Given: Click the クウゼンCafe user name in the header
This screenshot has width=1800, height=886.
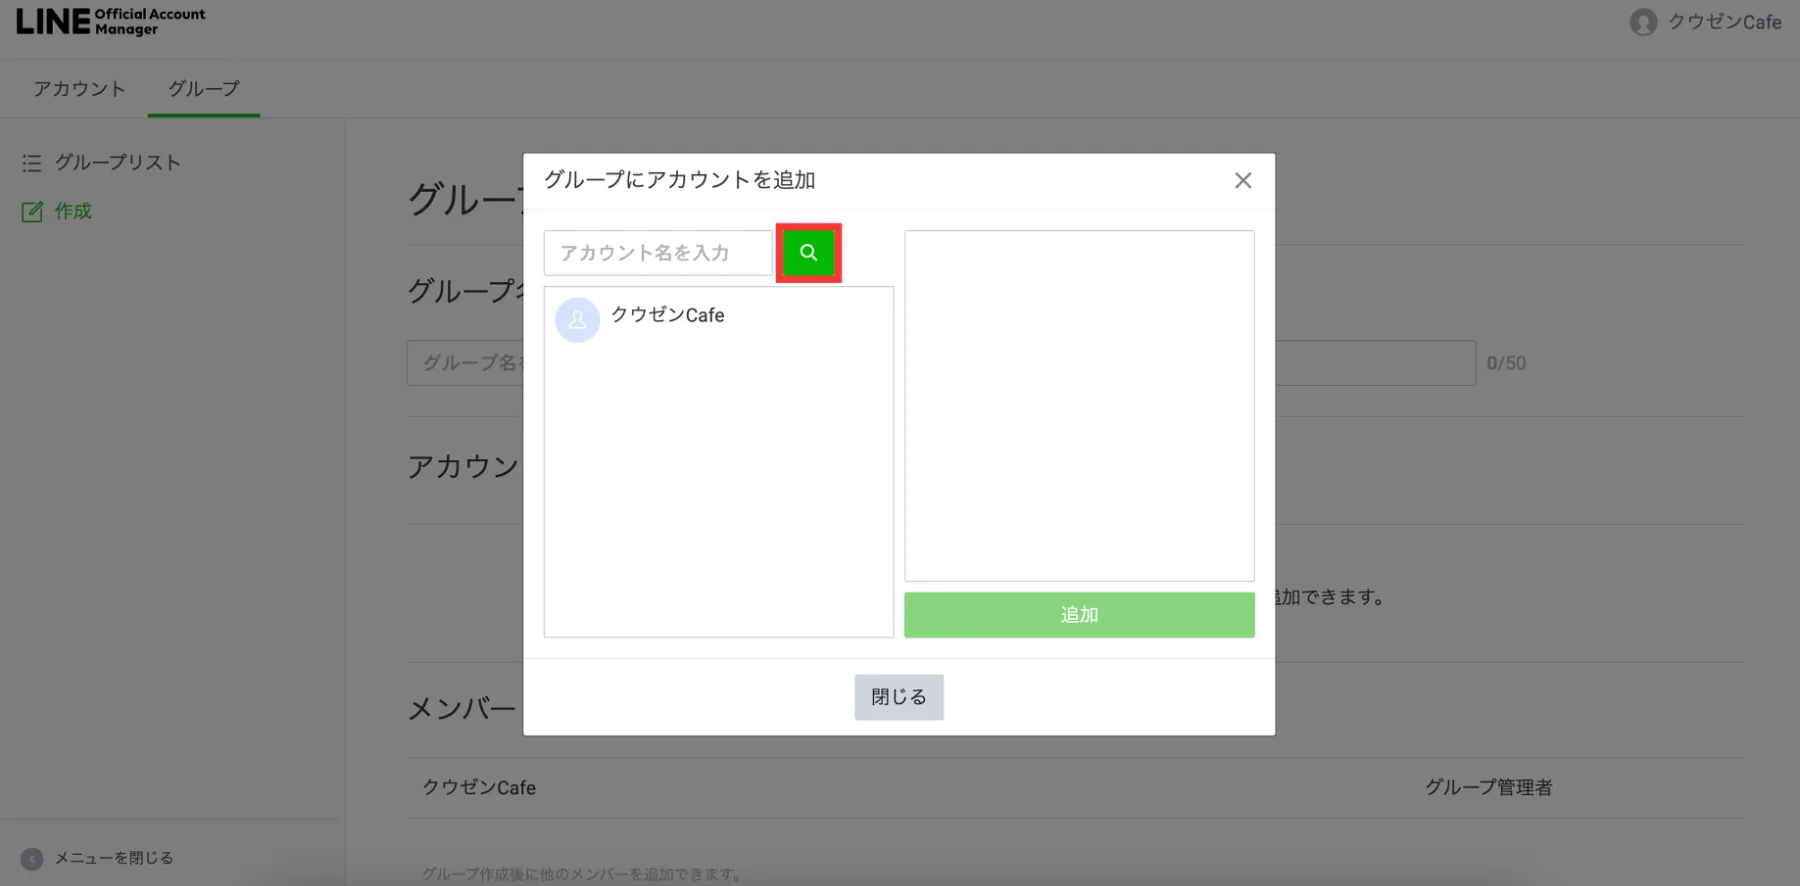Looking at the screenshot, I should 1725,22.
